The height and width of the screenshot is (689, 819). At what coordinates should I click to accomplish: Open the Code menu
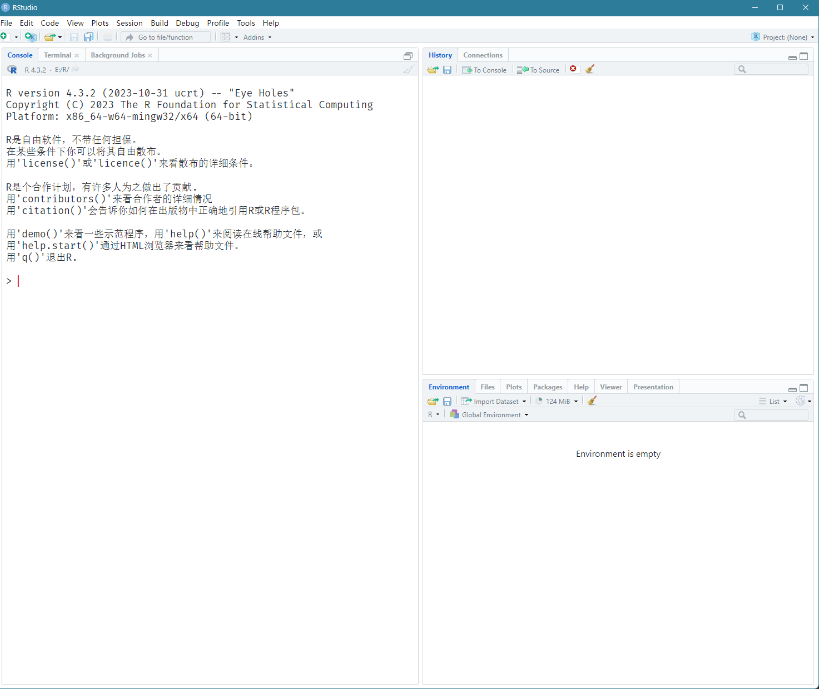(50, 23)
